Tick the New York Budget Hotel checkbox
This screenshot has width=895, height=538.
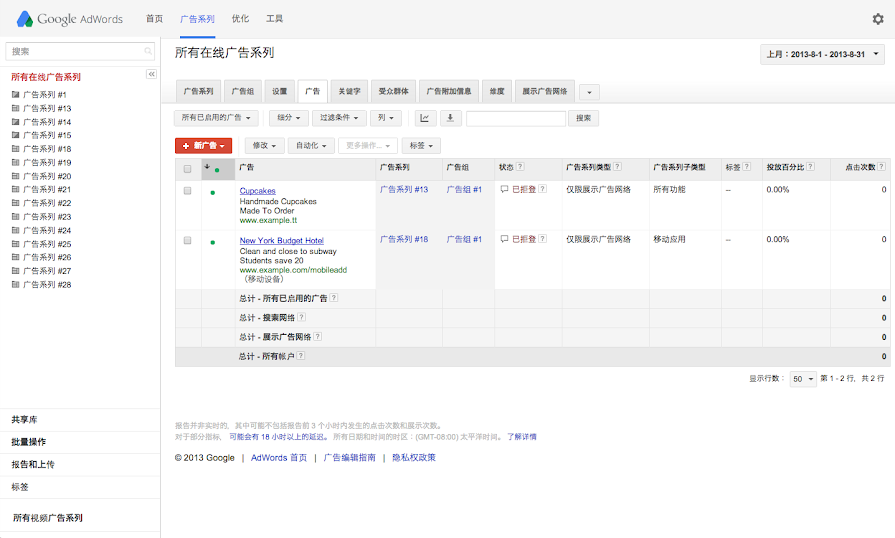pos(187,240)
